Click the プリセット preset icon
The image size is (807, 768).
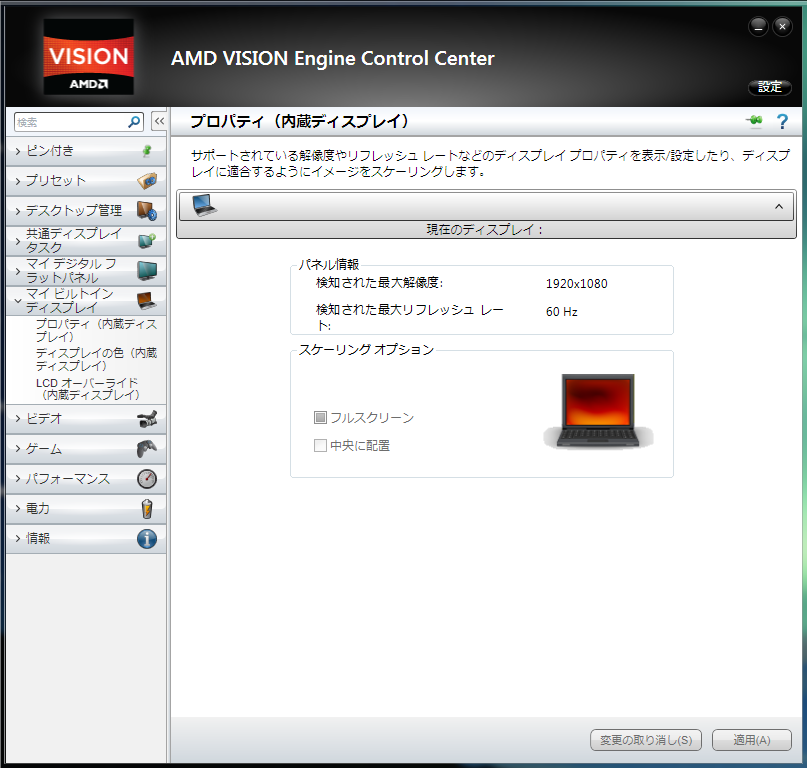point(147,180)
